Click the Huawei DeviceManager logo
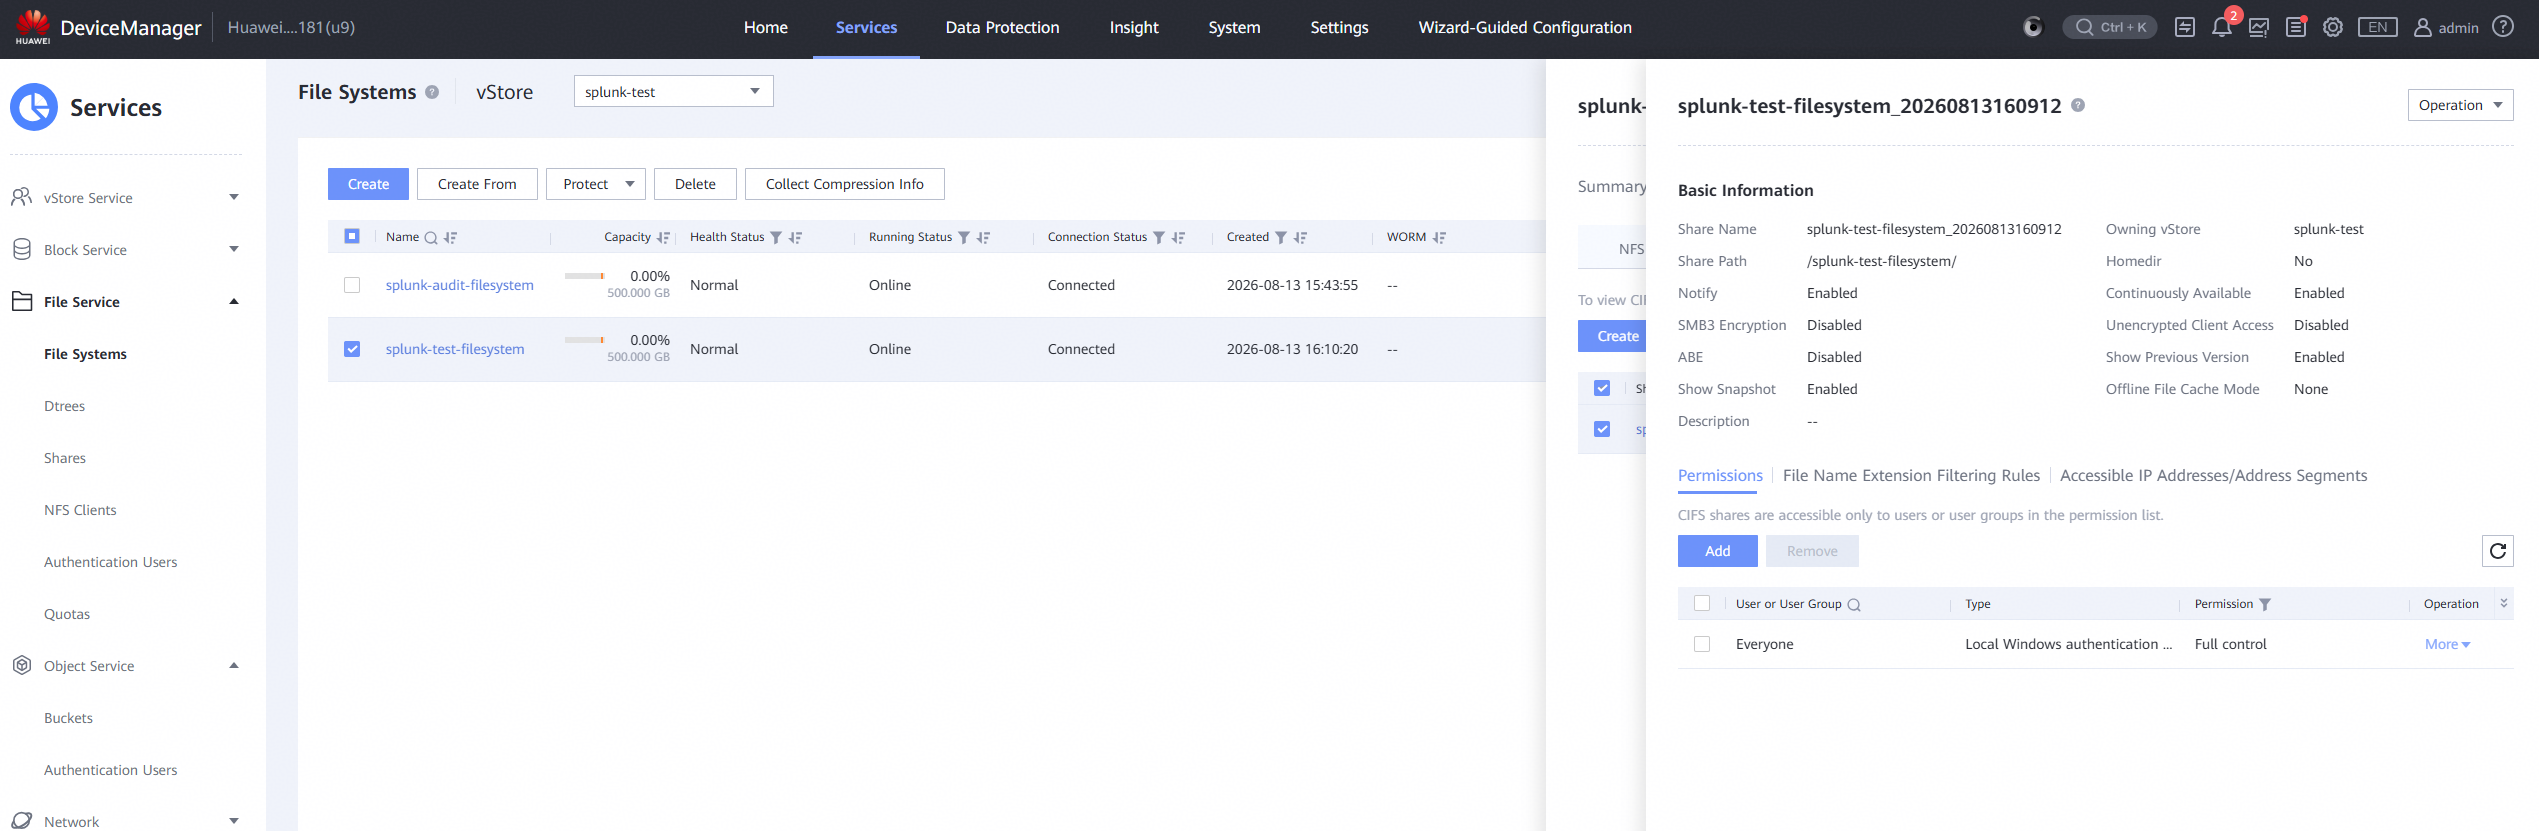This screenshot has width=2539, height=831. pos(33,27)
